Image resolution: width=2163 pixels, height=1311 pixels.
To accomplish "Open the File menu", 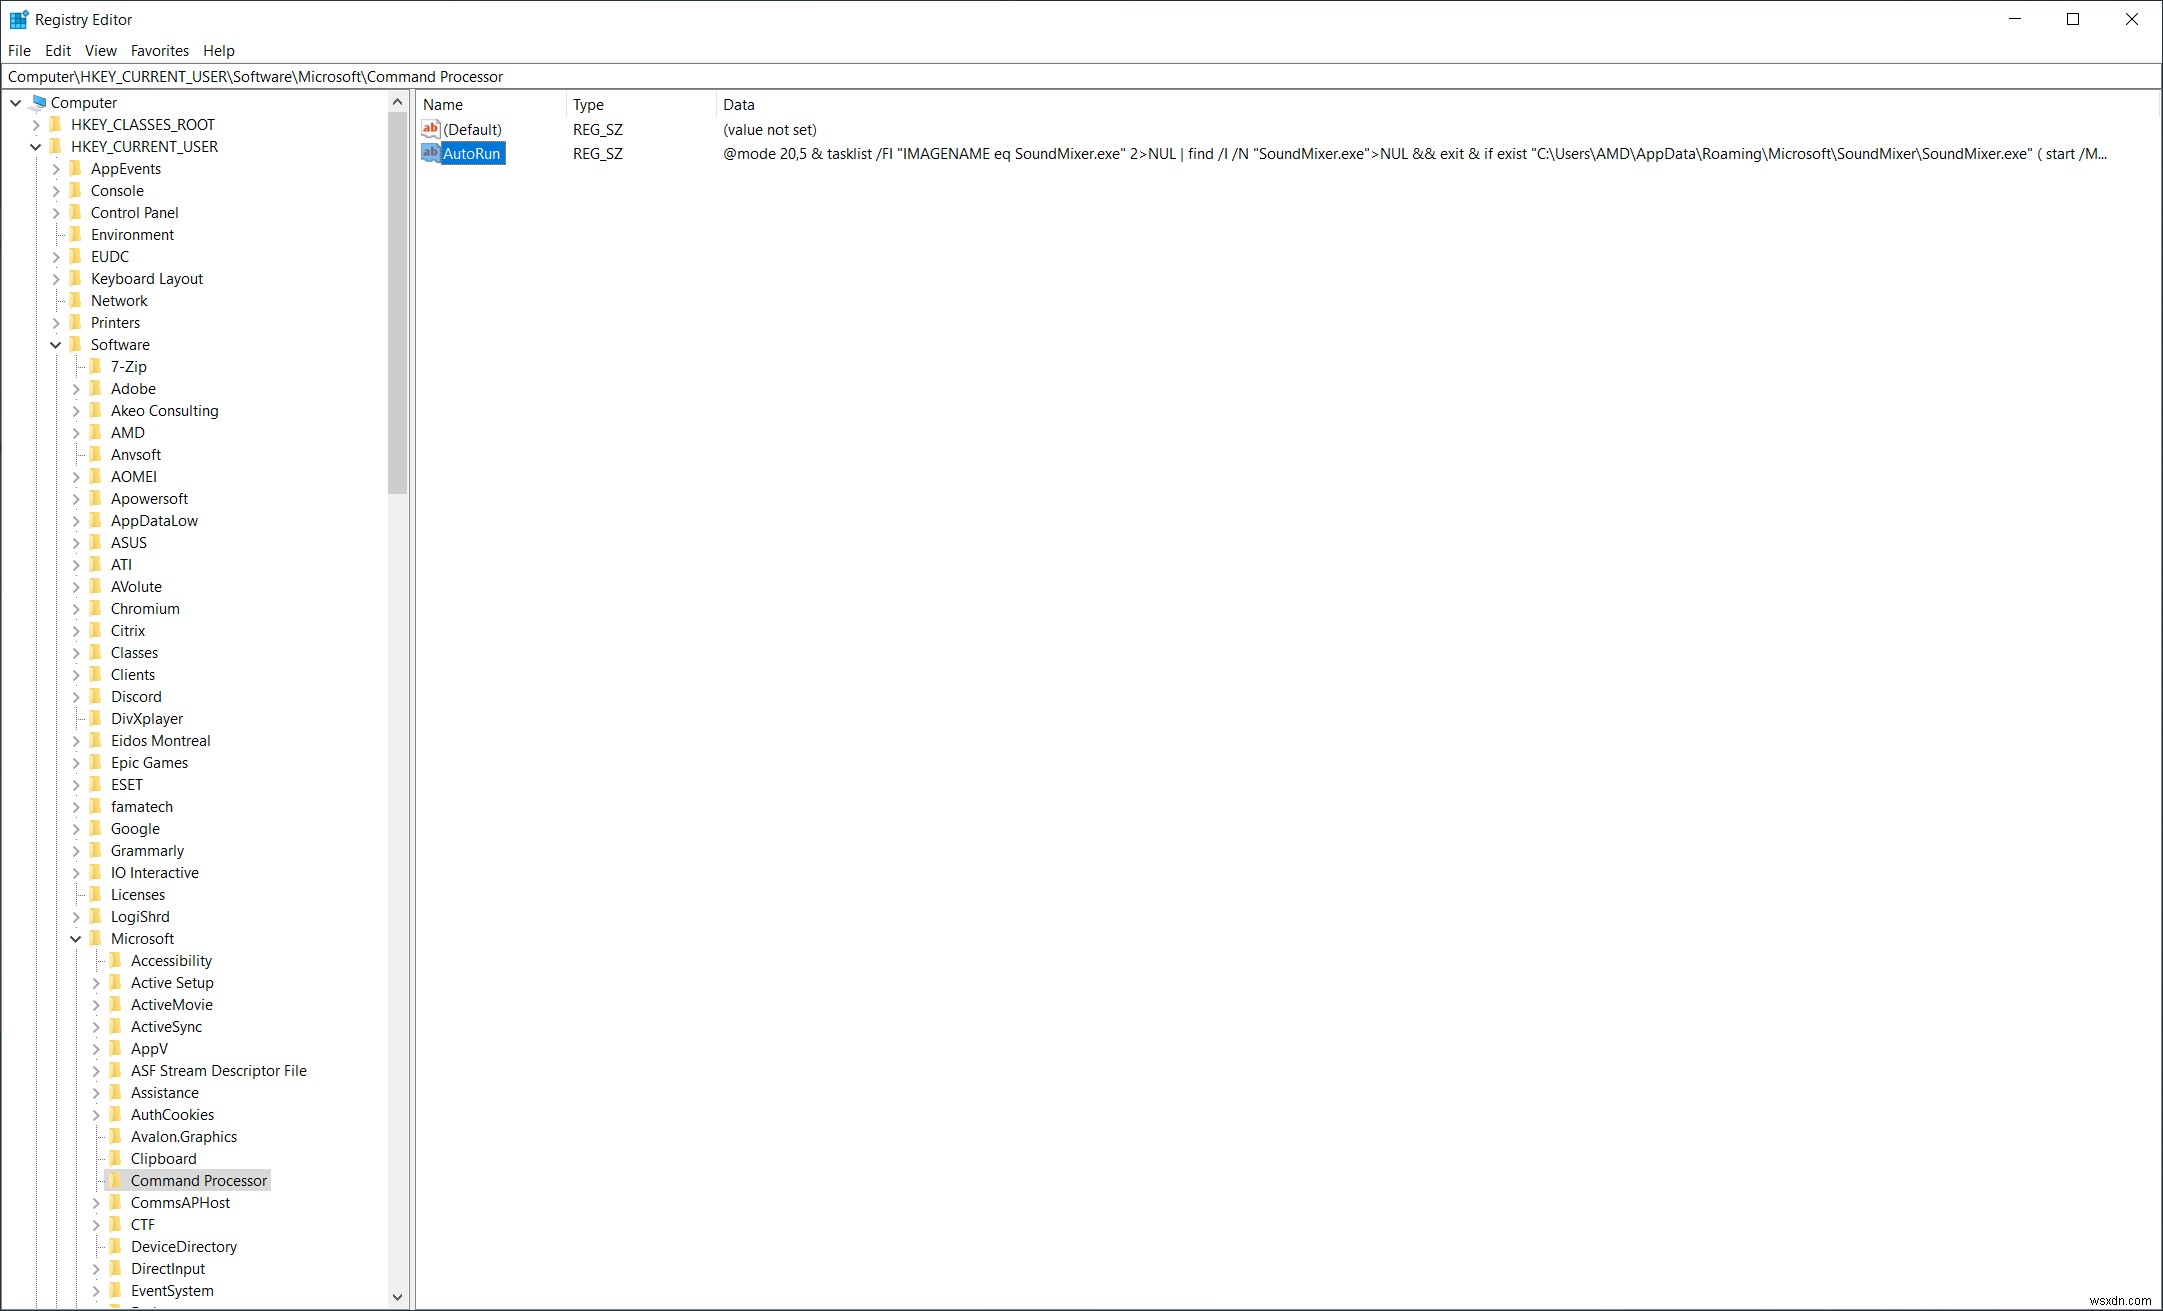I will (19, 49).
